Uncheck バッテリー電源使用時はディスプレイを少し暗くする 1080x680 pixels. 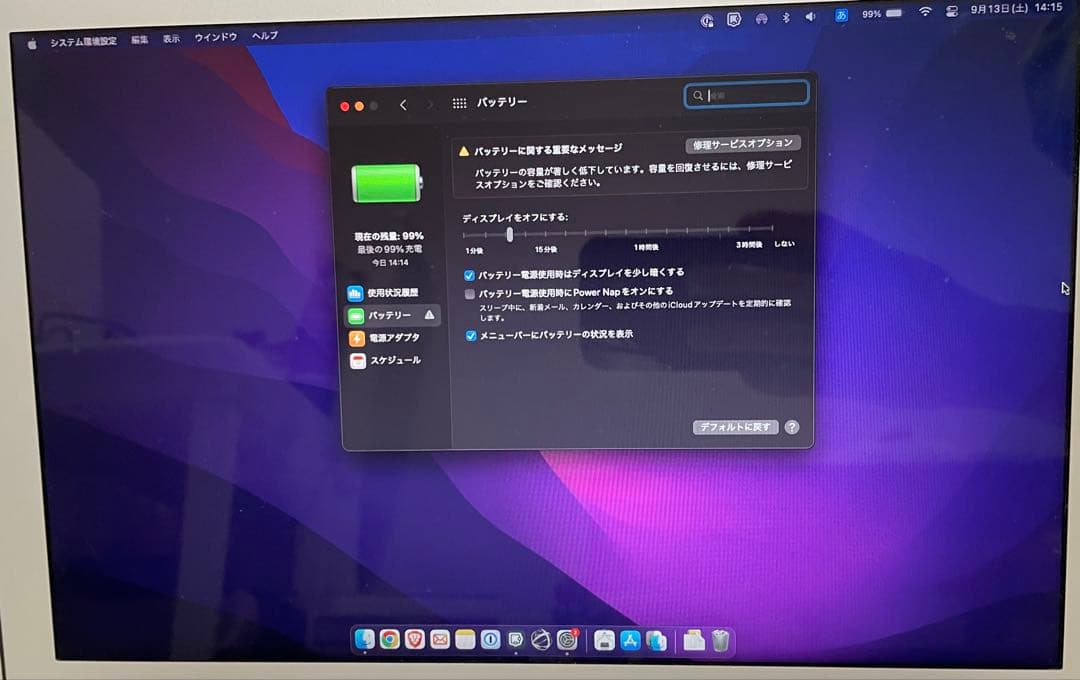[470, 273]
